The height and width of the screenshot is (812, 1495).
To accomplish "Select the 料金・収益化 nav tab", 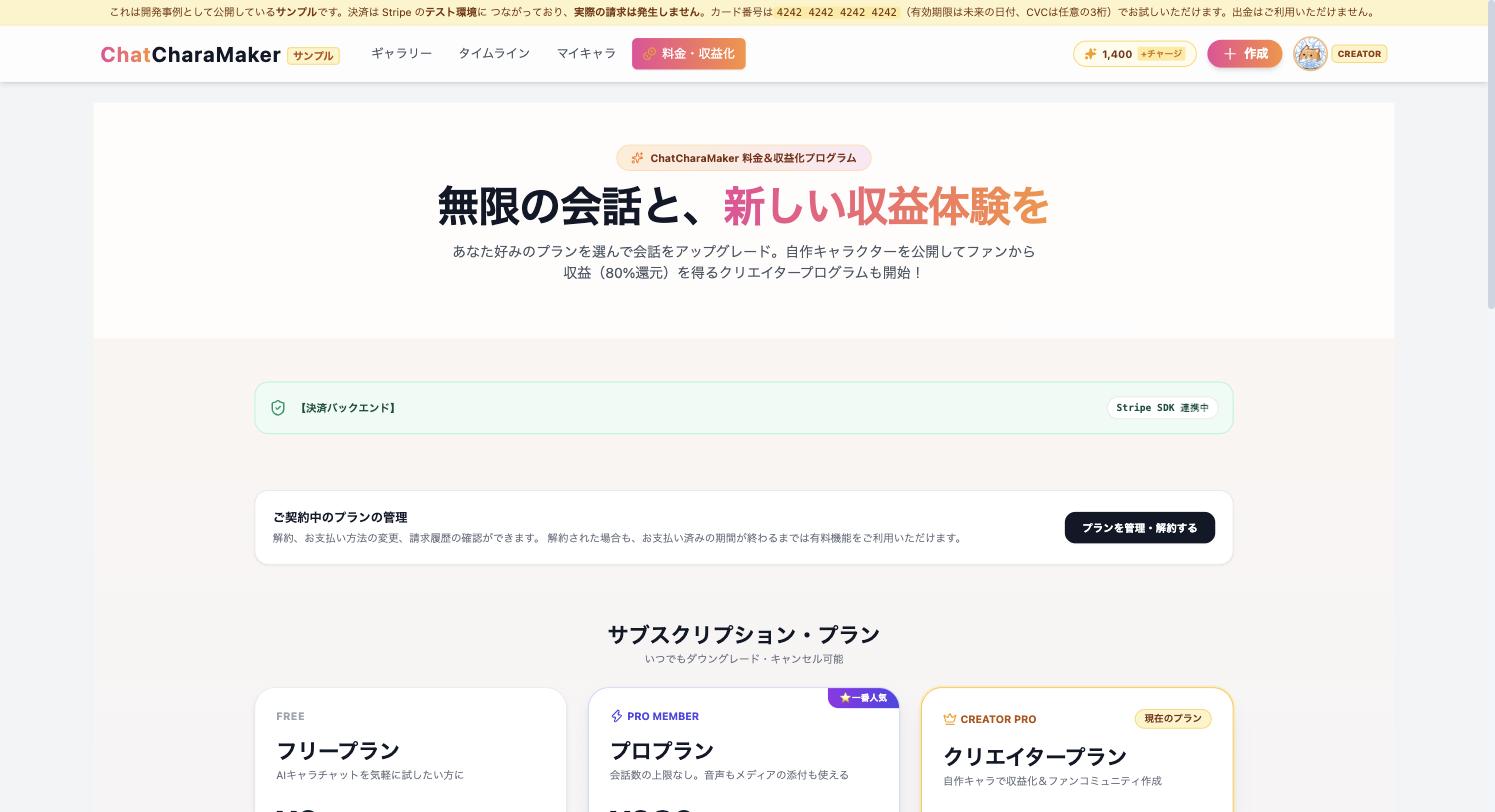I will [x=689, y=54].
